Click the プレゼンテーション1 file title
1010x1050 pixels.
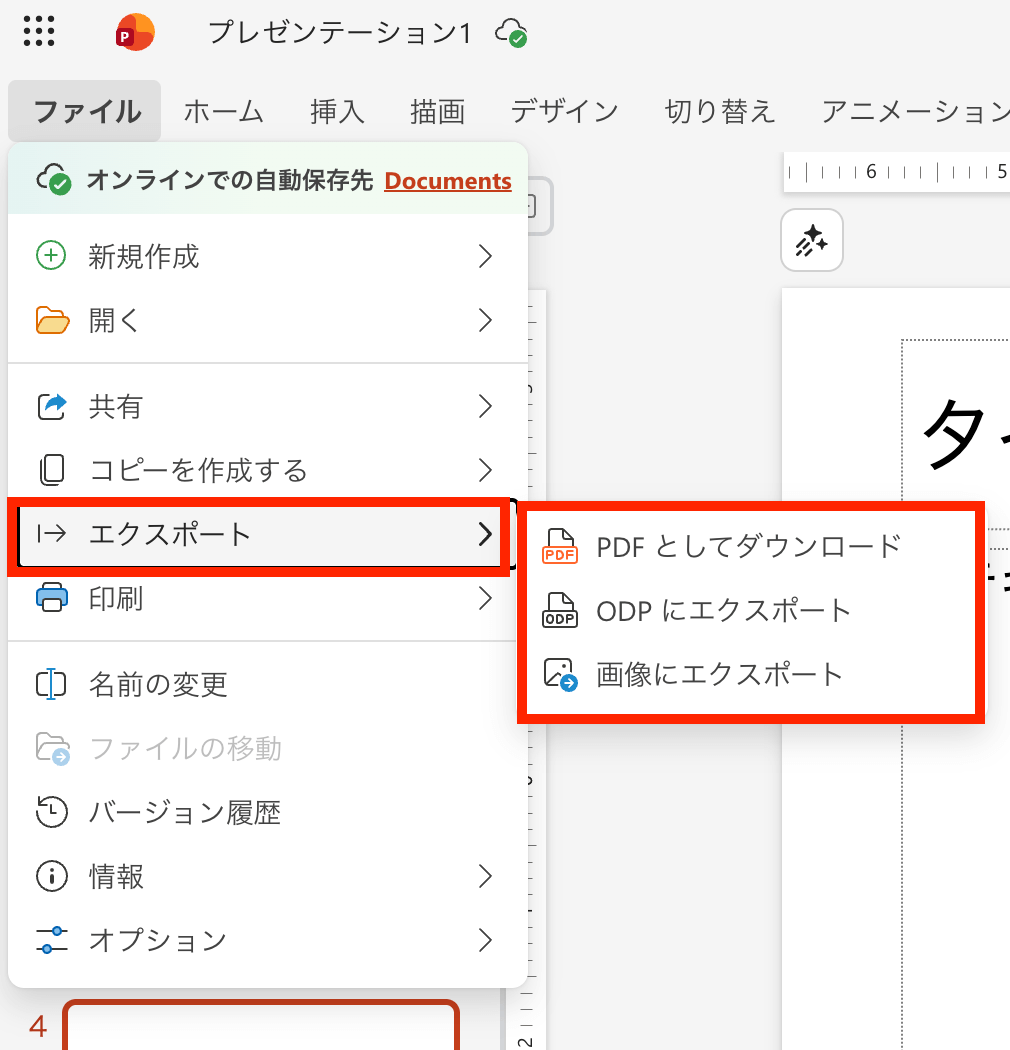point(339,33)
